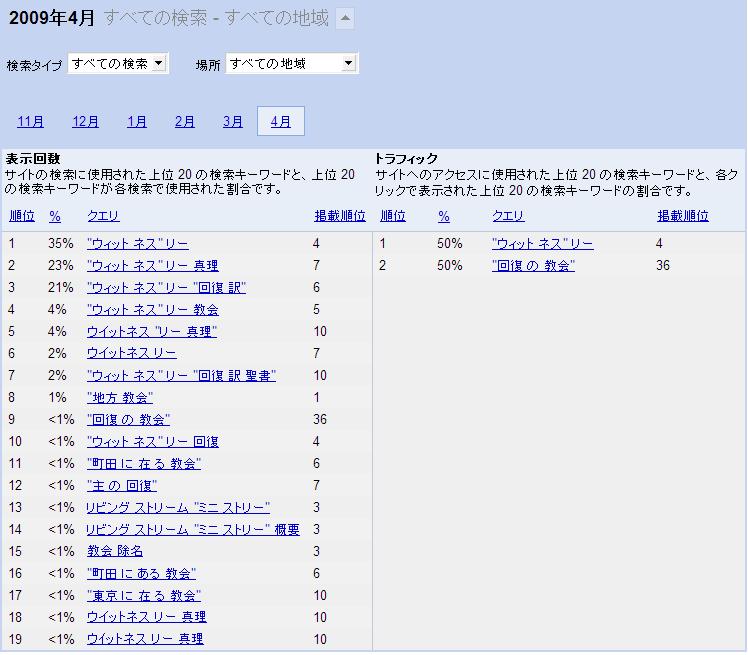Open rank 13 リビング ストリーム "ミニ ストリー" link
The image size is (748, 655).
[178, 508]
